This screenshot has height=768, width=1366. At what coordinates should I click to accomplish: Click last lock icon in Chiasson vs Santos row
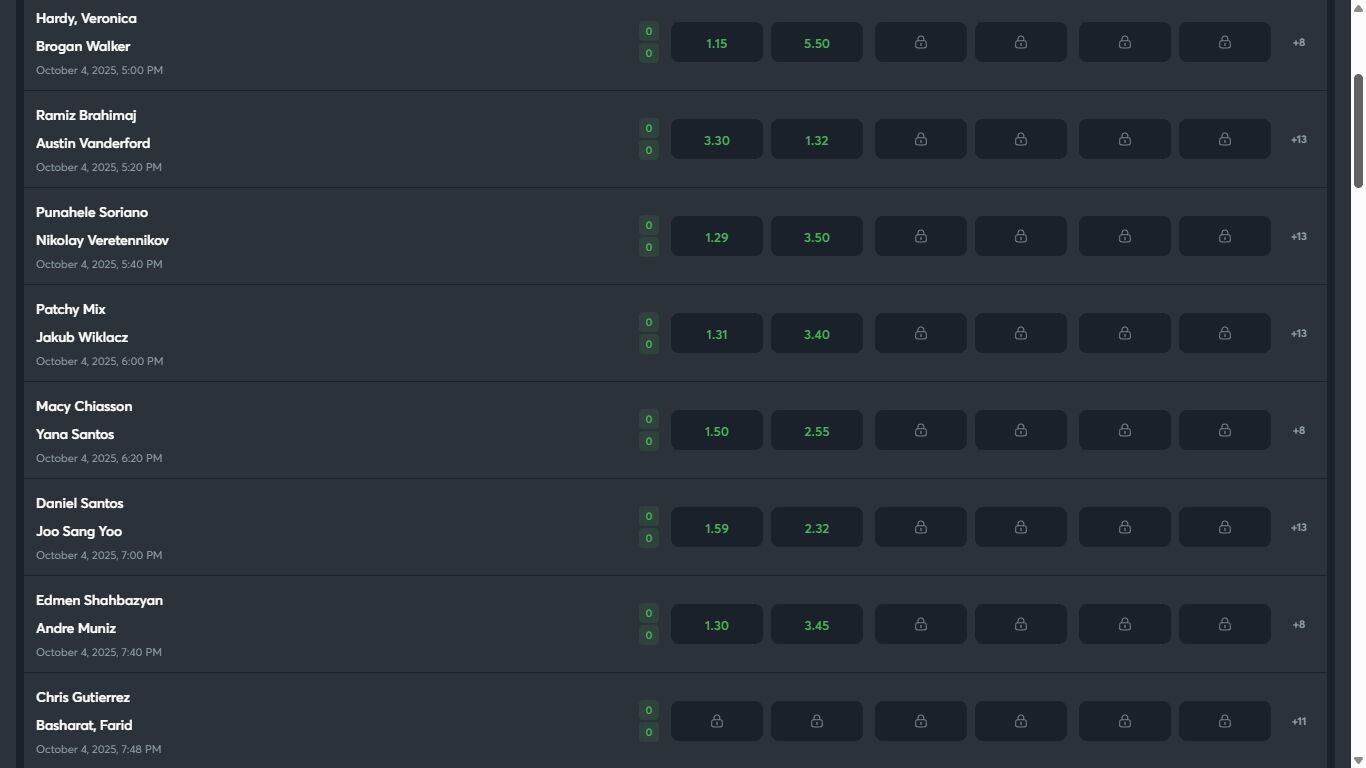pos(1224,431)
